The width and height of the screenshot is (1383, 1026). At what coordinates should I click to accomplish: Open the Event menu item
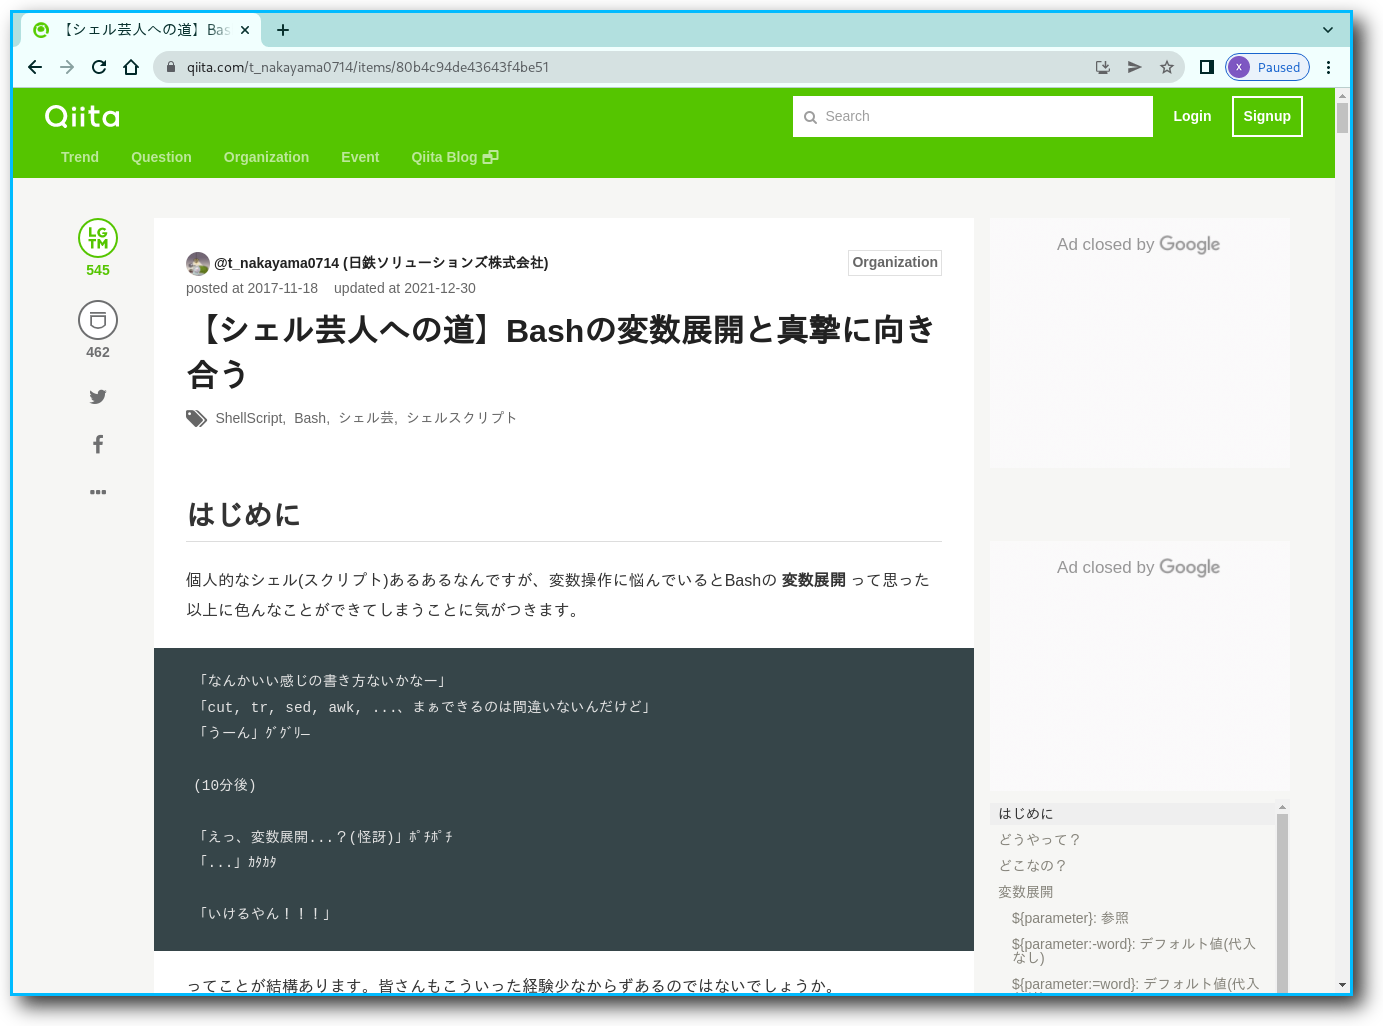click(360, 157)
